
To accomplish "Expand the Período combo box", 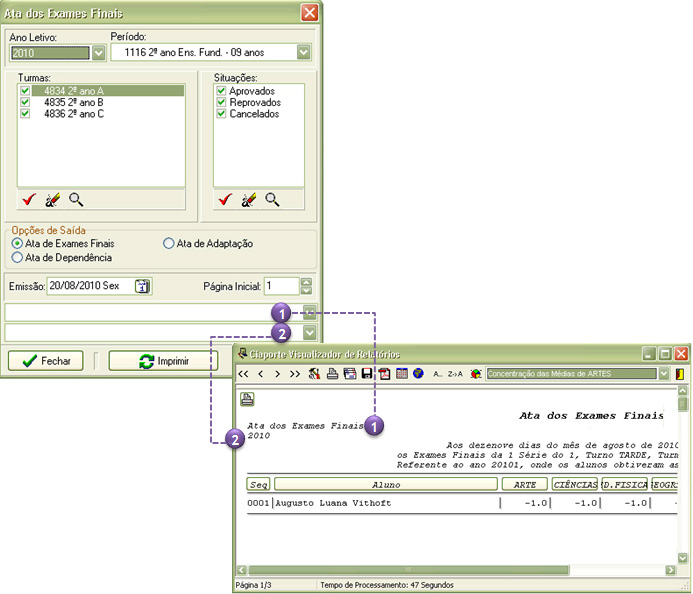I will click(303, 52).
